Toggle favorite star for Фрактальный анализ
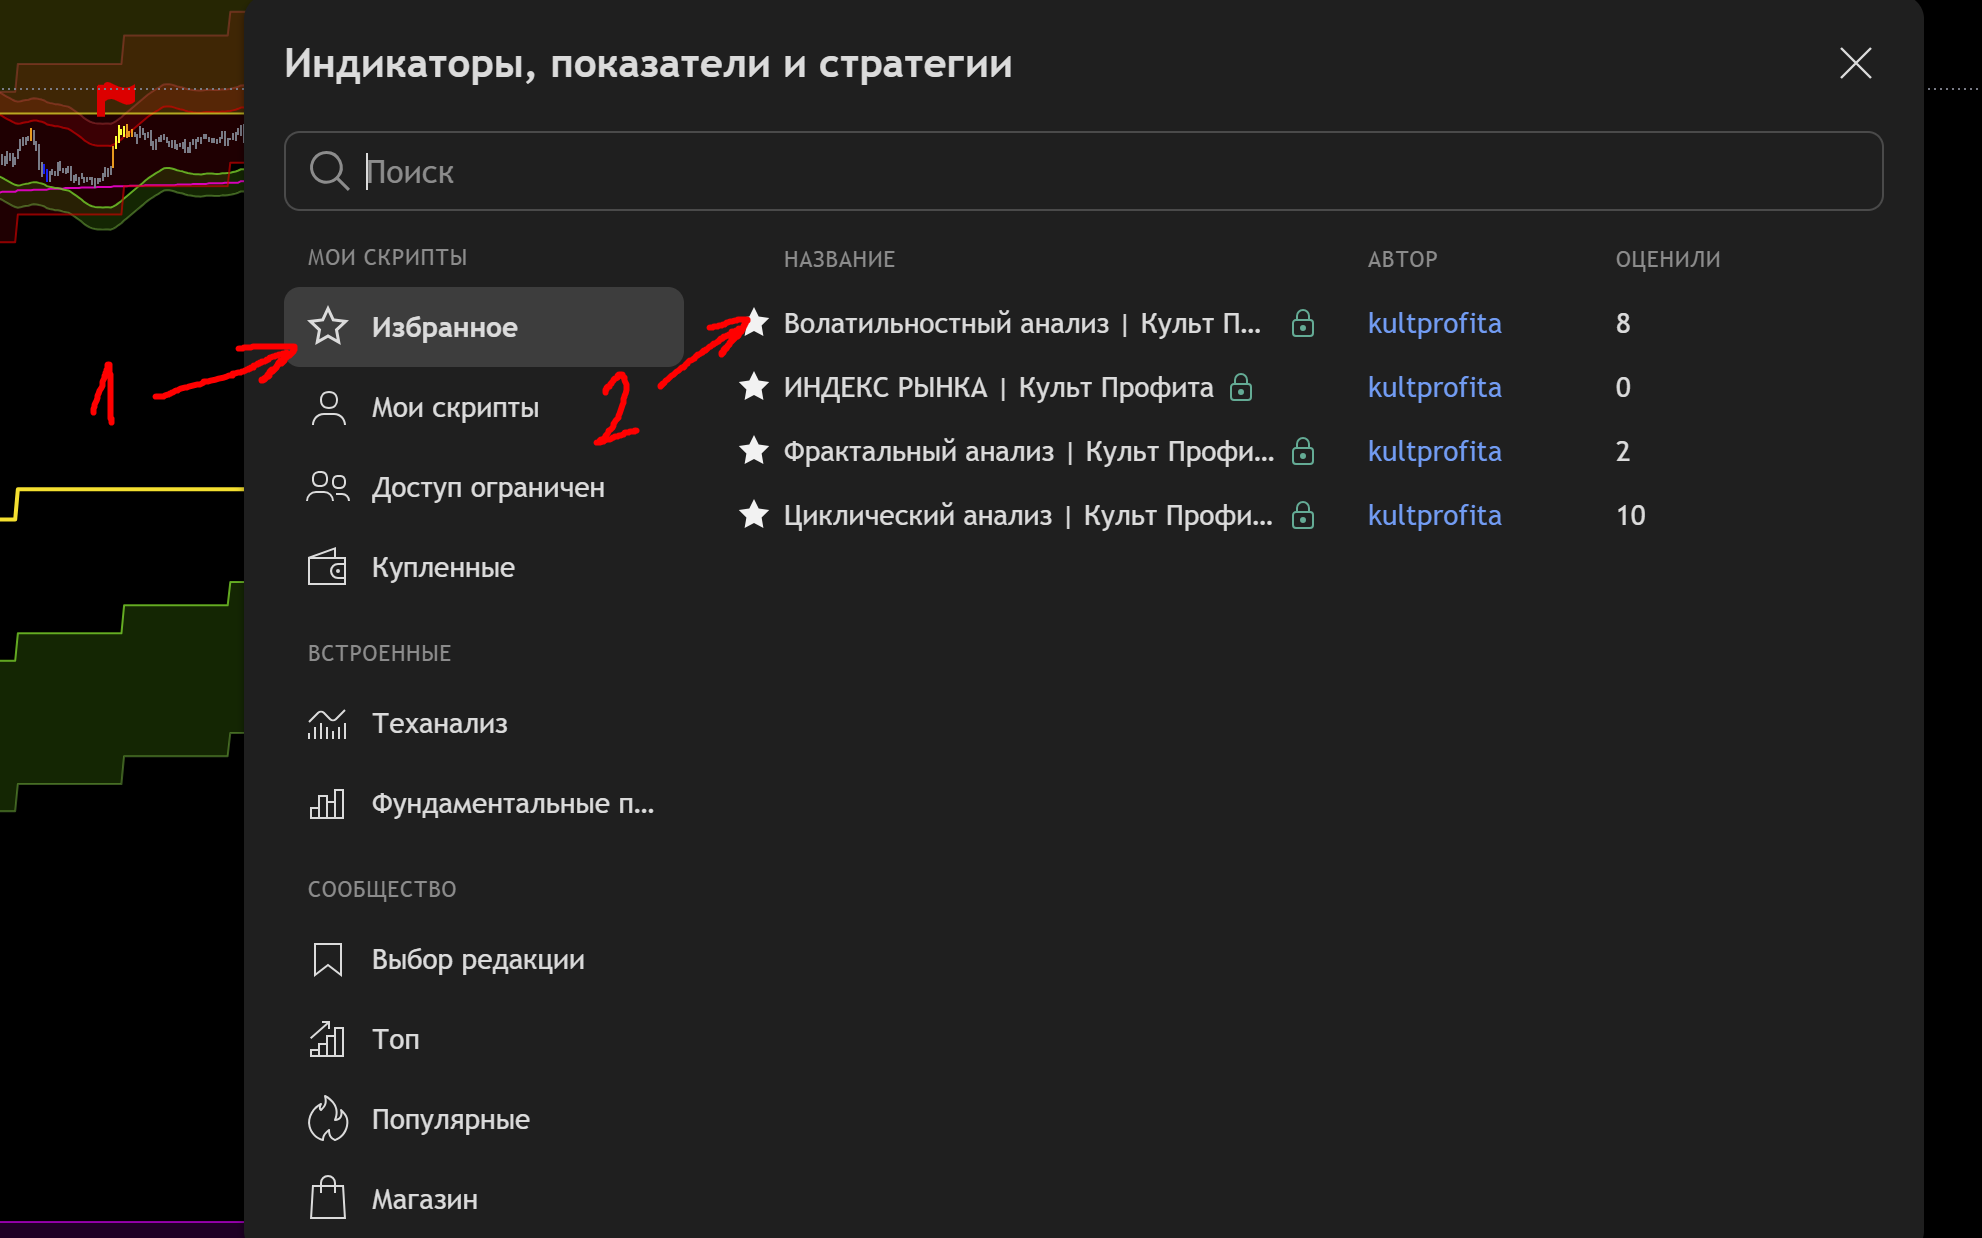This screenshot has width=1982, height=1238. click(754, 451)
